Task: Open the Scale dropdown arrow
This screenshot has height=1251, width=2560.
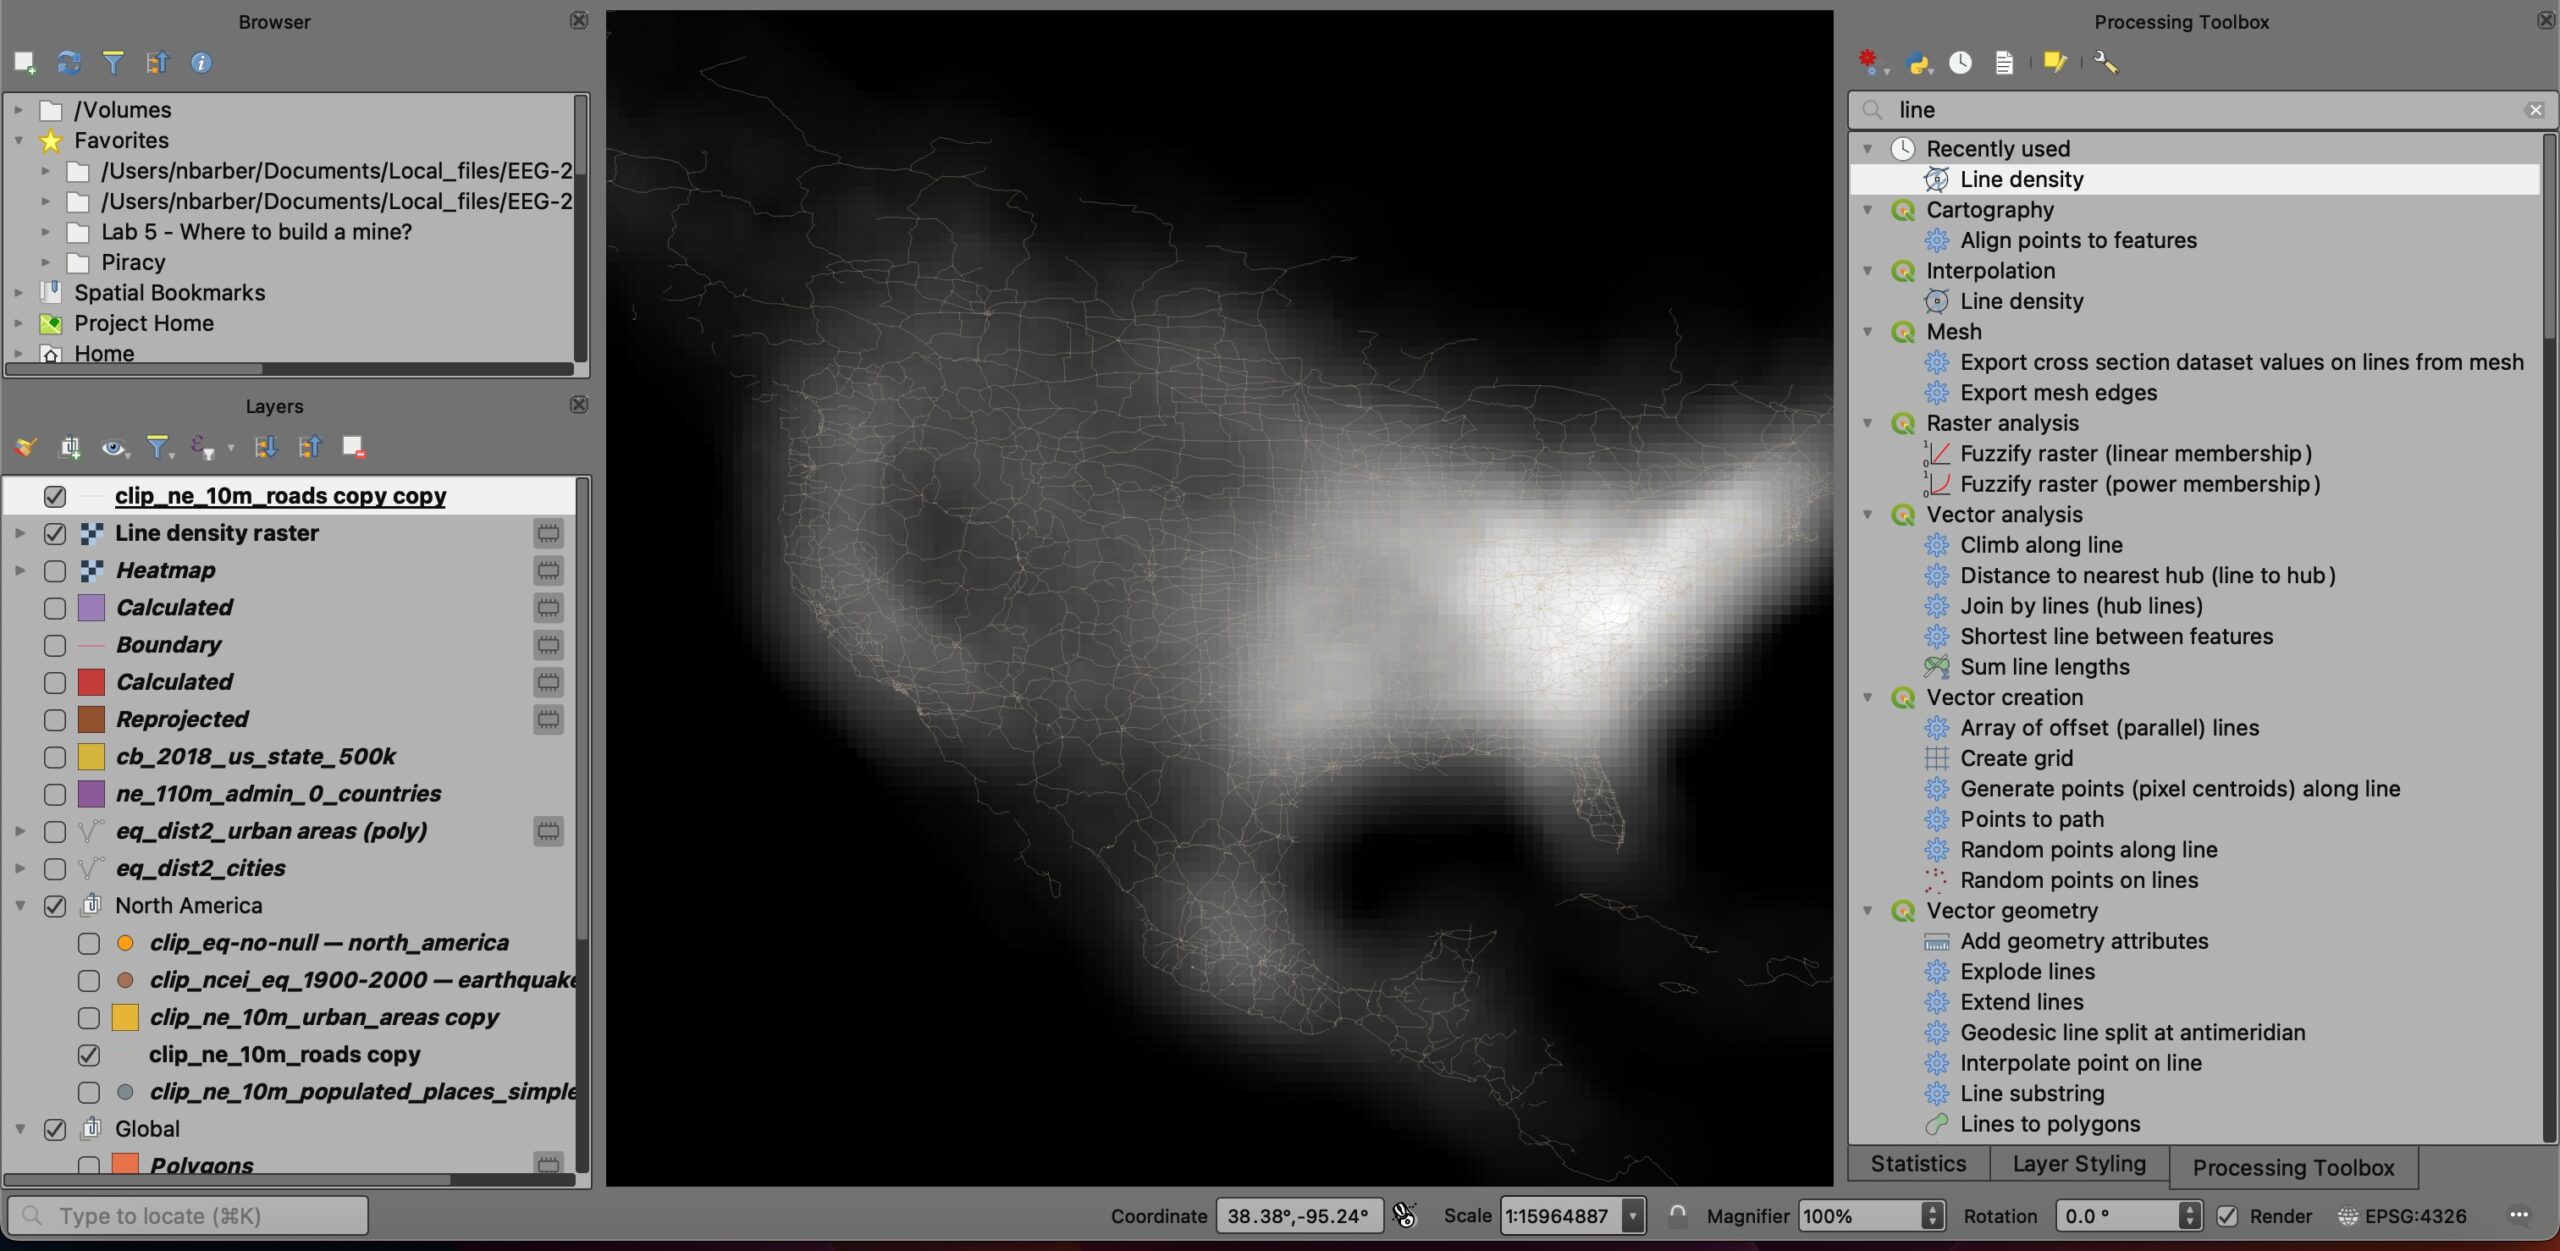Action: [x=1633, y=1216]
